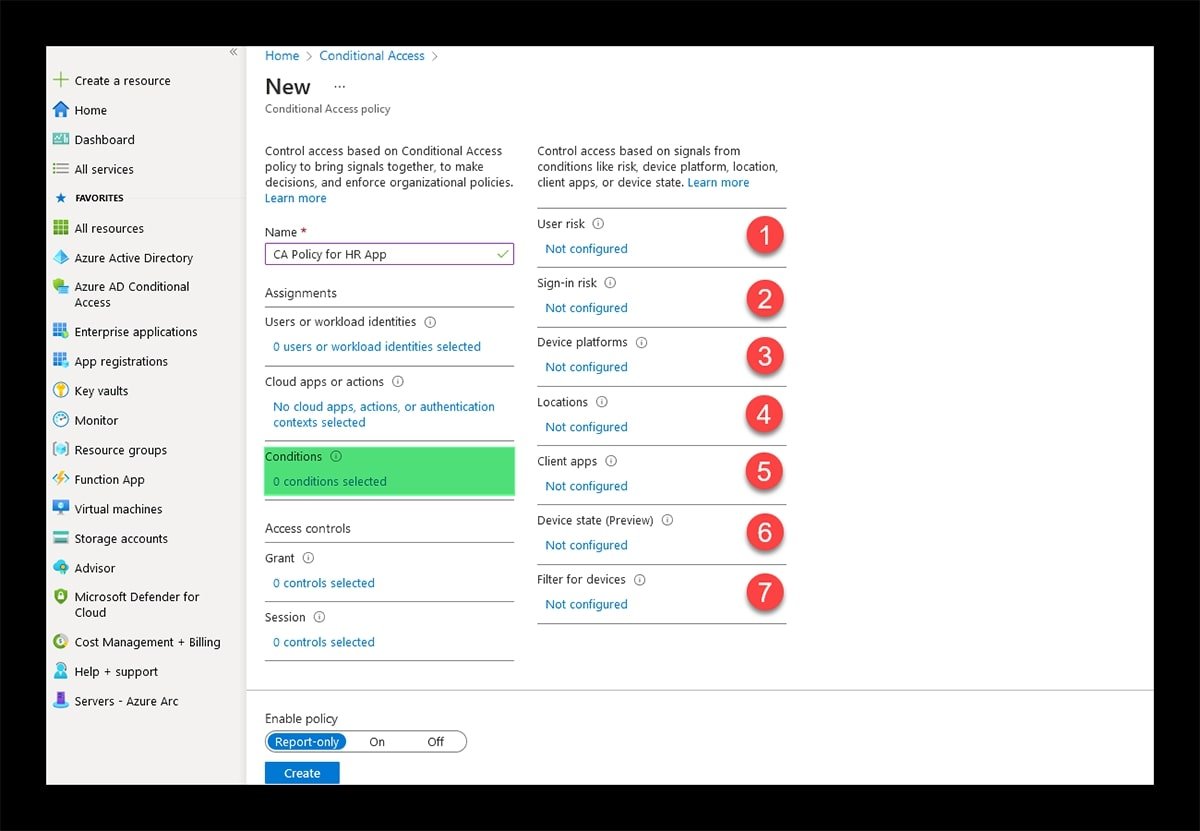Select Report-only policy mode

(x=308, y=742)
